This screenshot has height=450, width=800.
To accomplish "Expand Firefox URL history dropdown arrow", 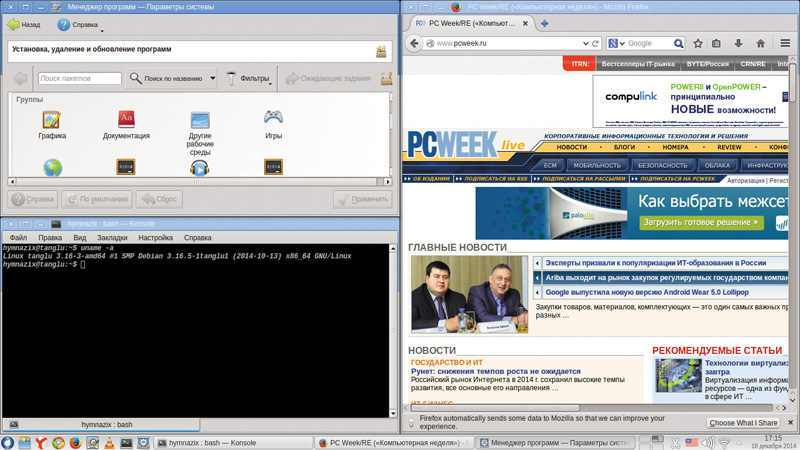I will (585, 43).
